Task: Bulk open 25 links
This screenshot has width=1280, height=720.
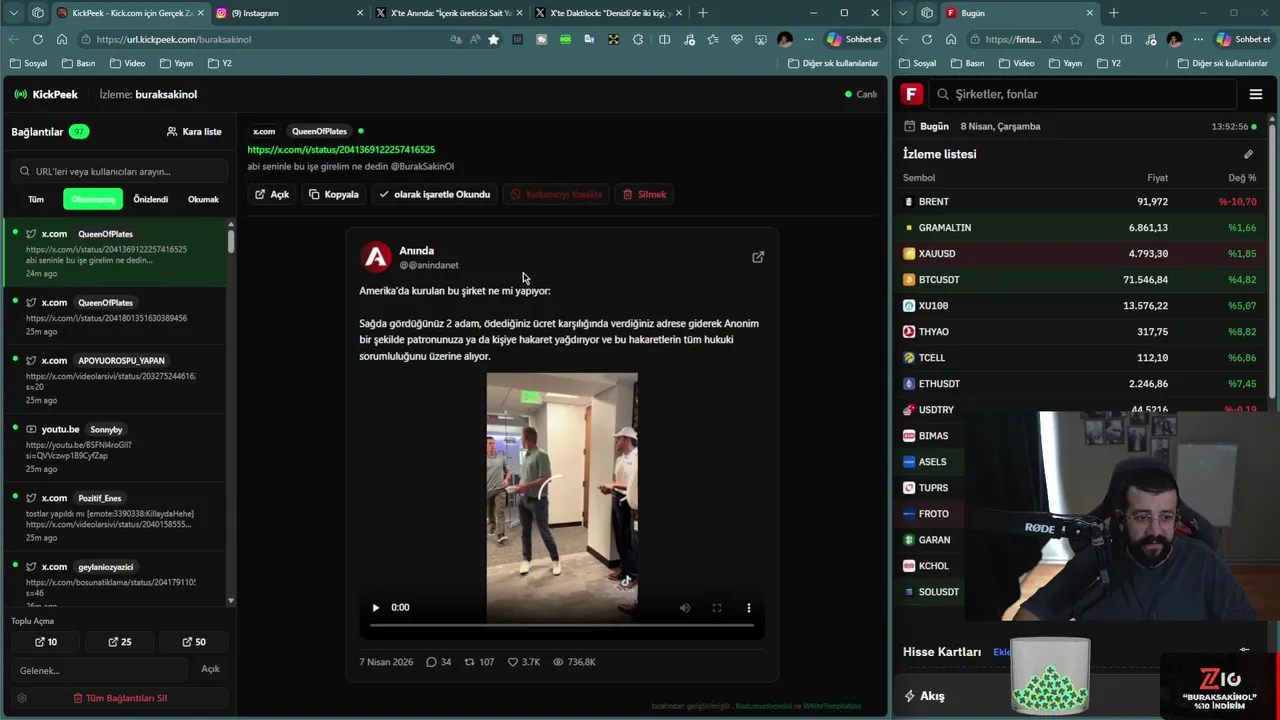Action: [119, 642]
